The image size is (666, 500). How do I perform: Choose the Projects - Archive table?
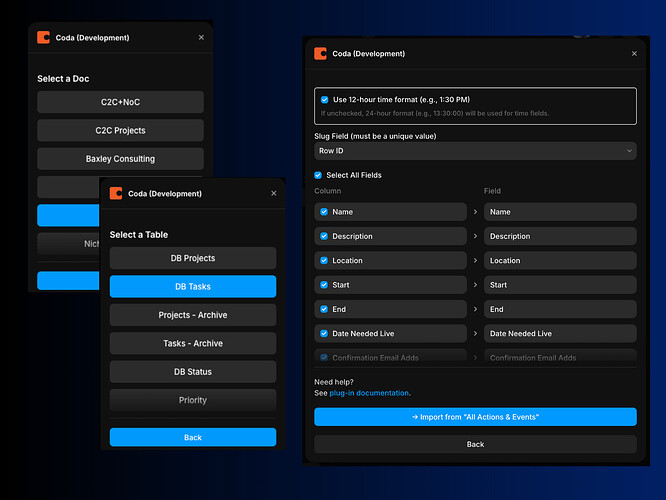pos(193,315)
